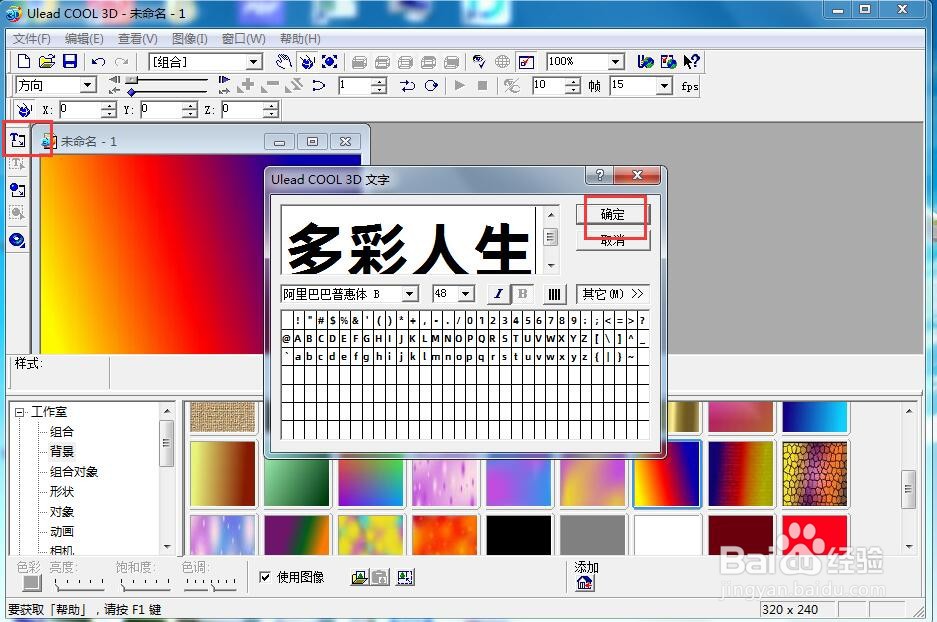Open the [组合] object list dropdown
Screen dimensions: 937x622
click(254, 62)
